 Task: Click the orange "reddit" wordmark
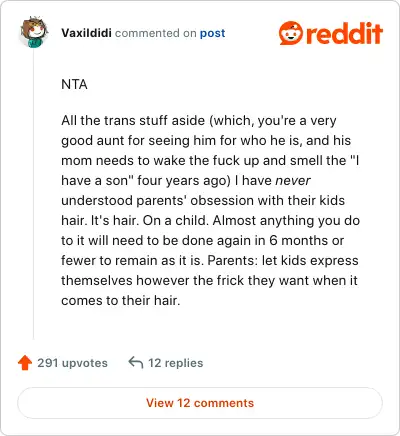tap(344, 33)
